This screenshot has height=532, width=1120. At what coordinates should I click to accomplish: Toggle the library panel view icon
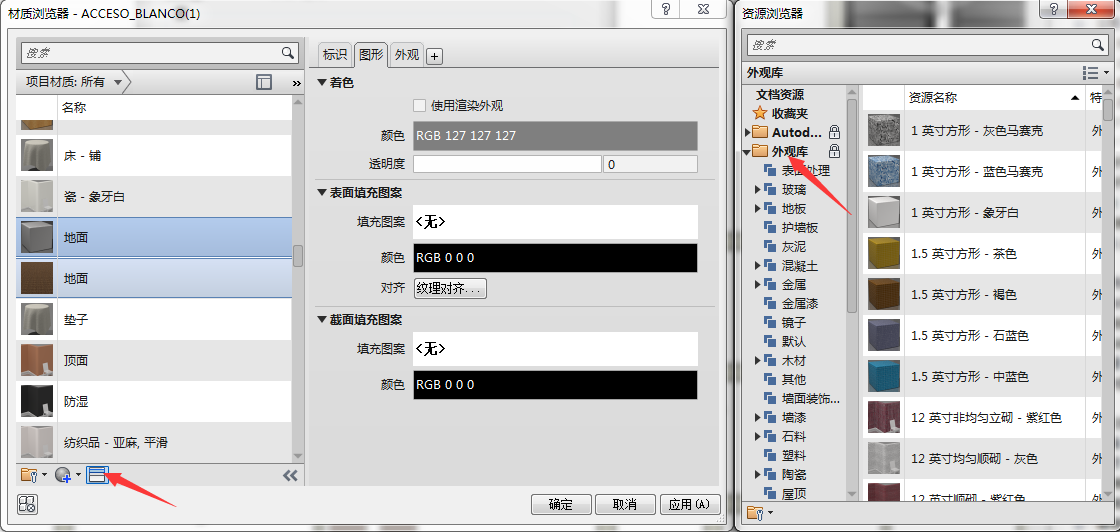pos(264,82)
